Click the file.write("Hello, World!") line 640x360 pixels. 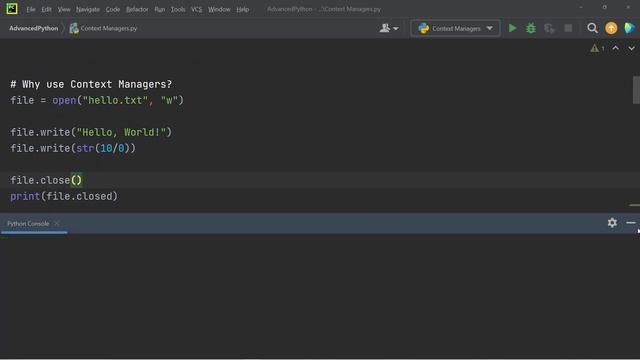91,132
